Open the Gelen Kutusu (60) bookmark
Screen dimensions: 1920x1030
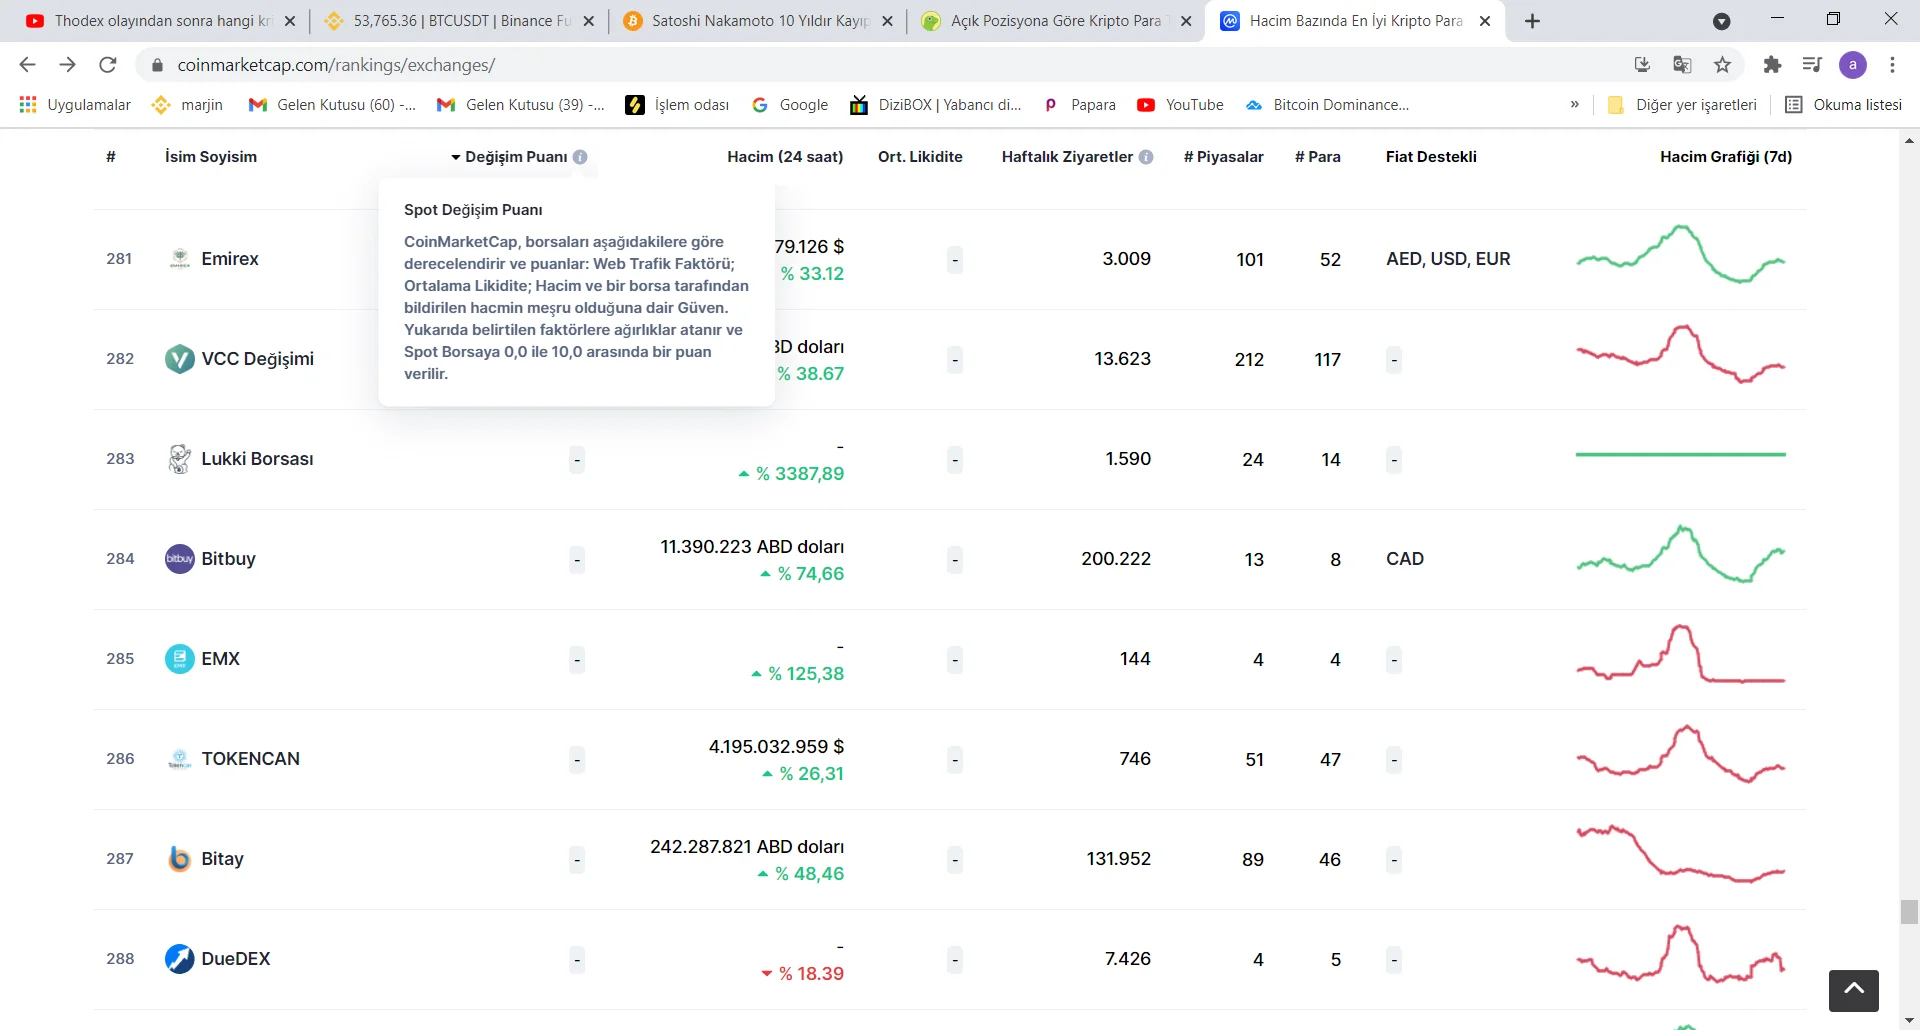tap(332, 105)
